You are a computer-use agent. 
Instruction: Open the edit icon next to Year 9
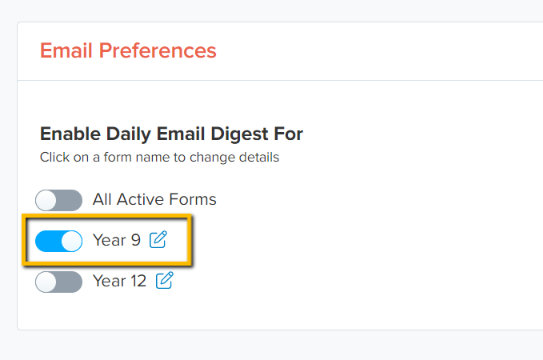coord(158,240)
